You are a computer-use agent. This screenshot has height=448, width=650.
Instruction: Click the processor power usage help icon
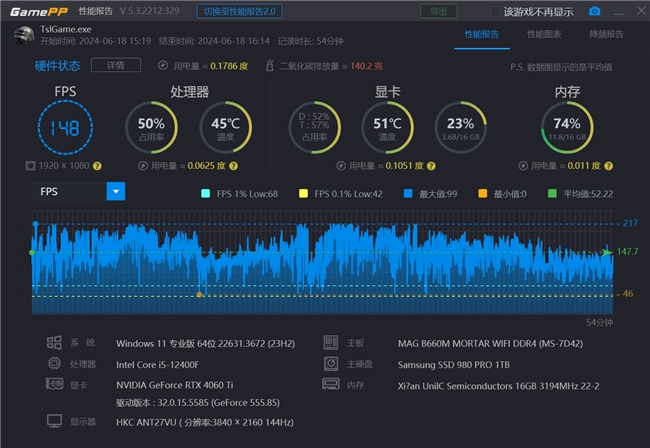233,166
